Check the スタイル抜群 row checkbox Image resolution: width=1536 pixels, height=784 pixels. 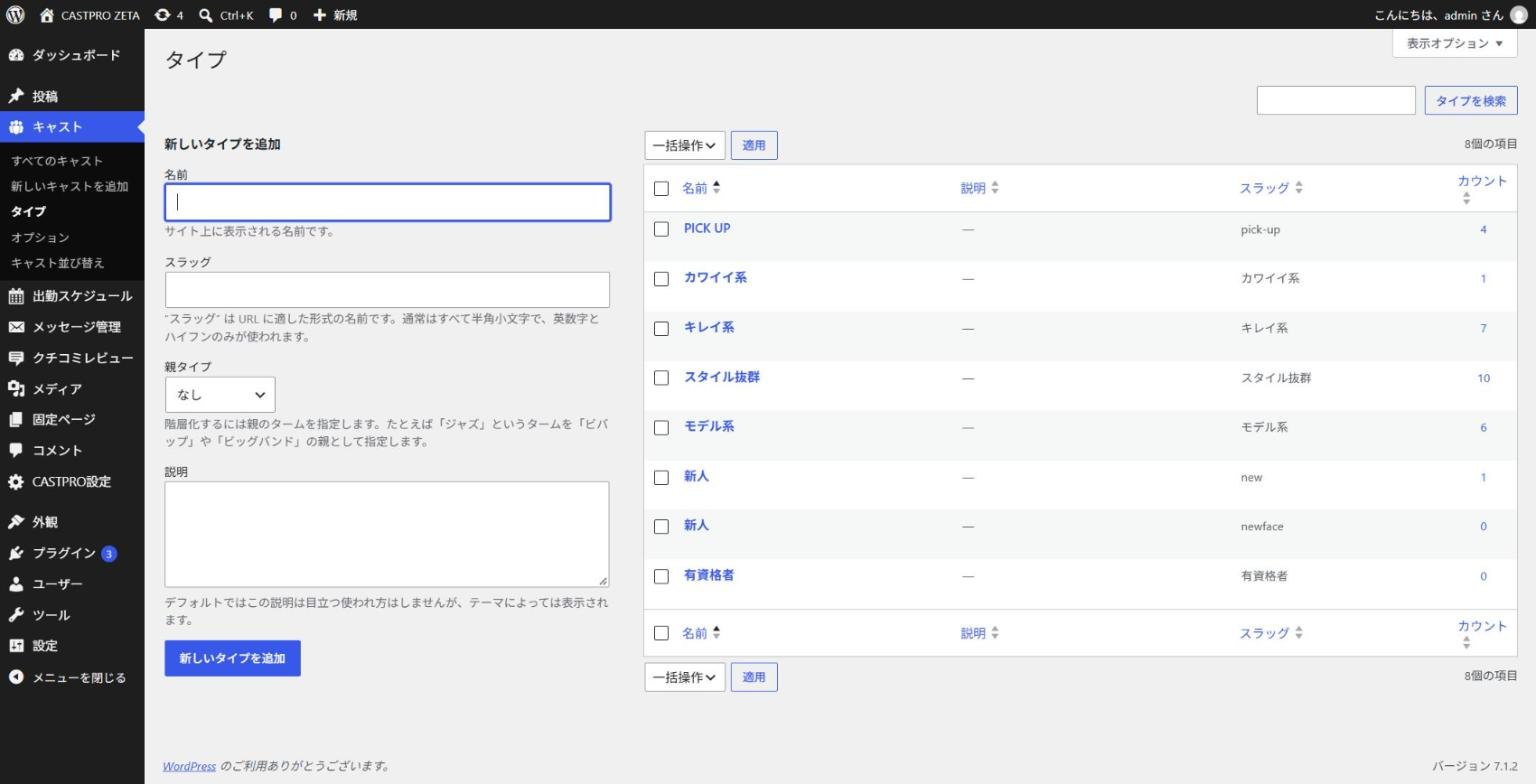(661, 378)
